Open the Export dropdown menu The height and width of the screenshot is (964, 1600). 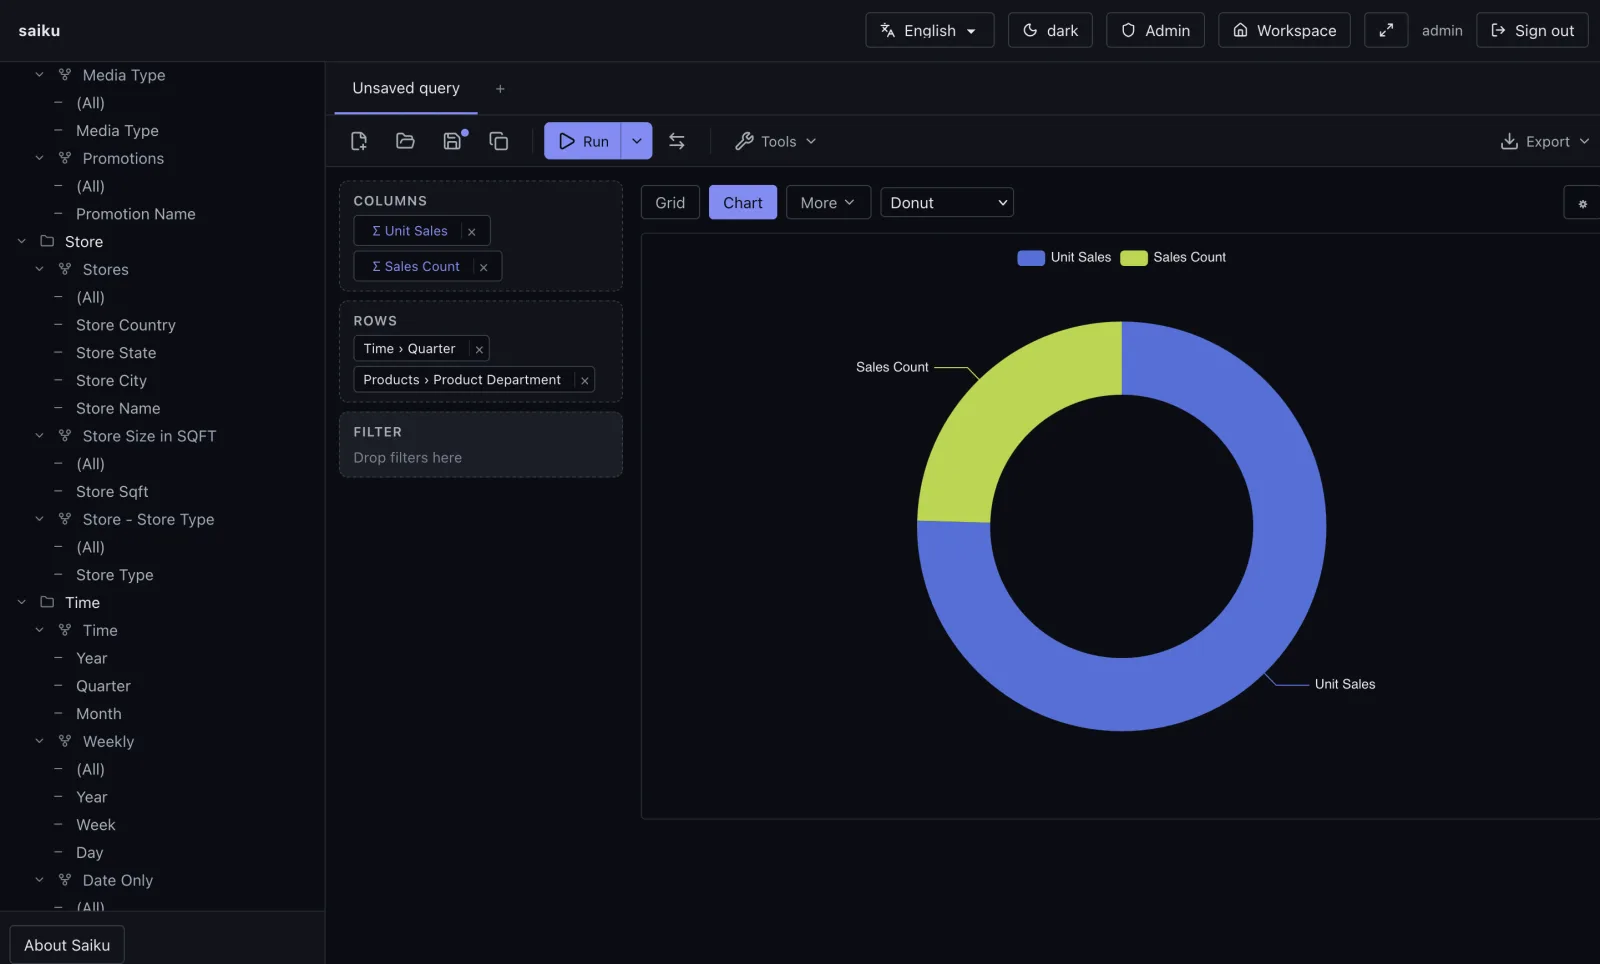(1545, 141)
